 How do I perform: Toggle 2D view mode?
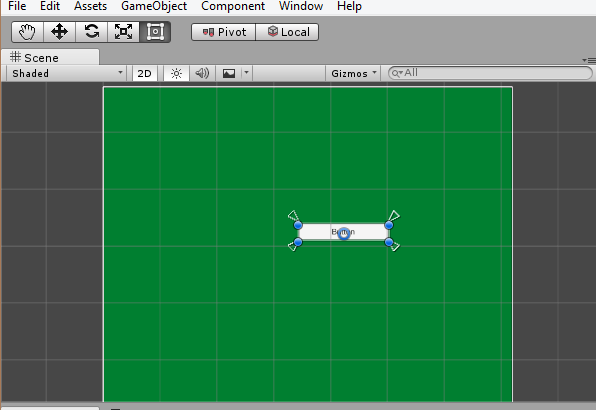coord(144,73)
